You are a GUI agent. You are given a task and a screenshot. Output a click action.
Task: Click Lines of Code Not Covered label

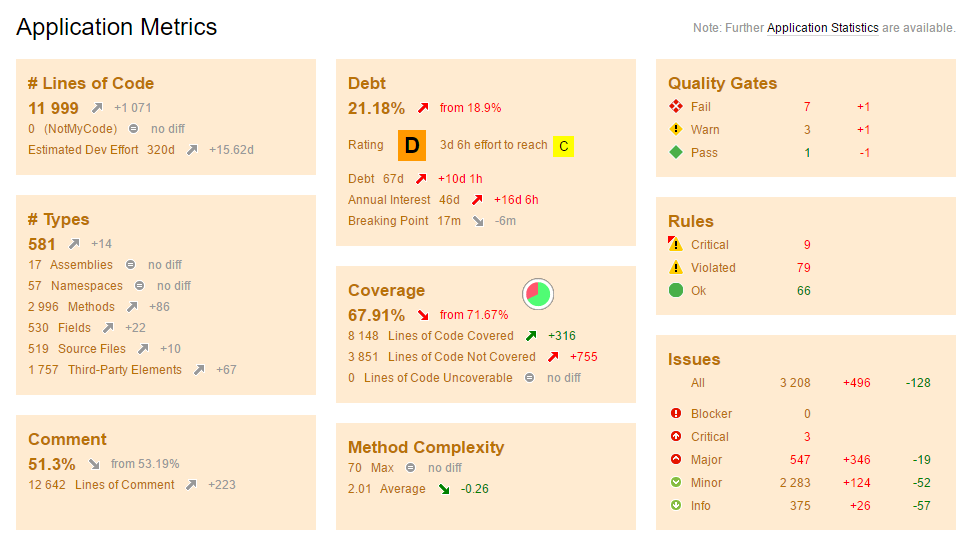(x=461, y=357)
